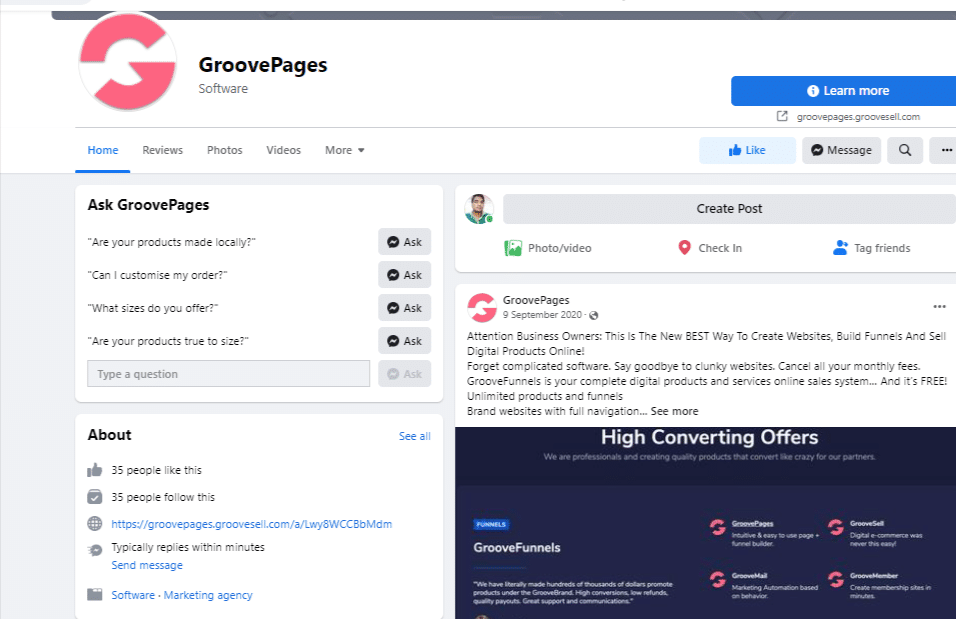The height and width of the screenshot is (619, 956).
Task: Click the "Typically replies within minutes" text
Action: click(x=188, y=547)
